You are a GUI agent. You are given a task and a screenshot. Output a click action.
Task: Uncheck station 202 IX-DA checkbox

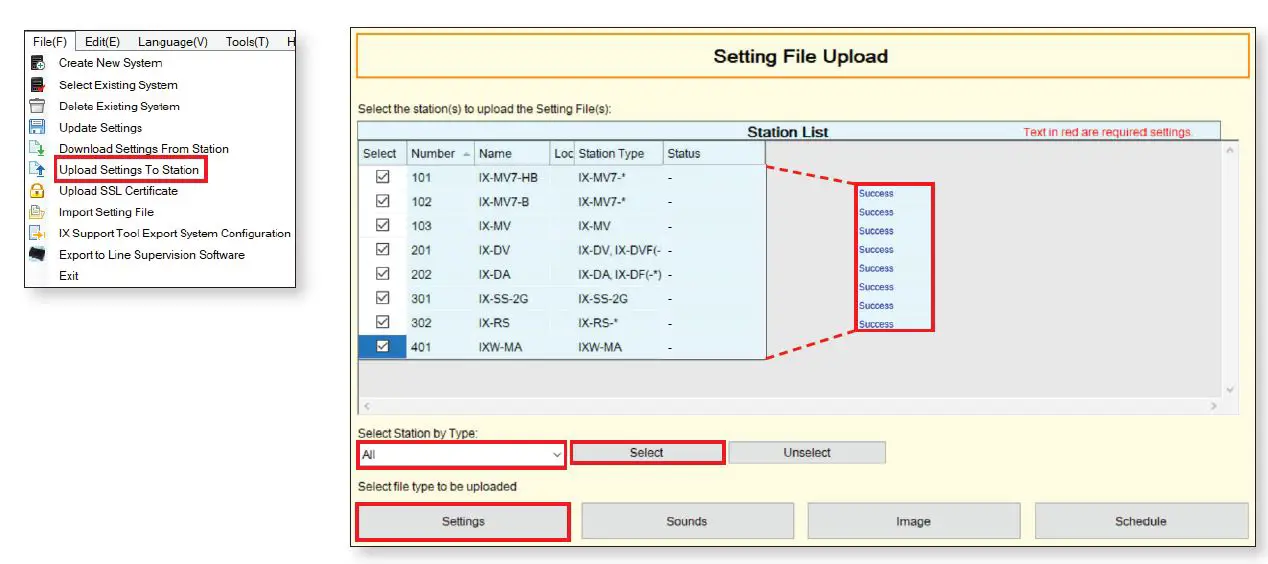tap(382, 273)
